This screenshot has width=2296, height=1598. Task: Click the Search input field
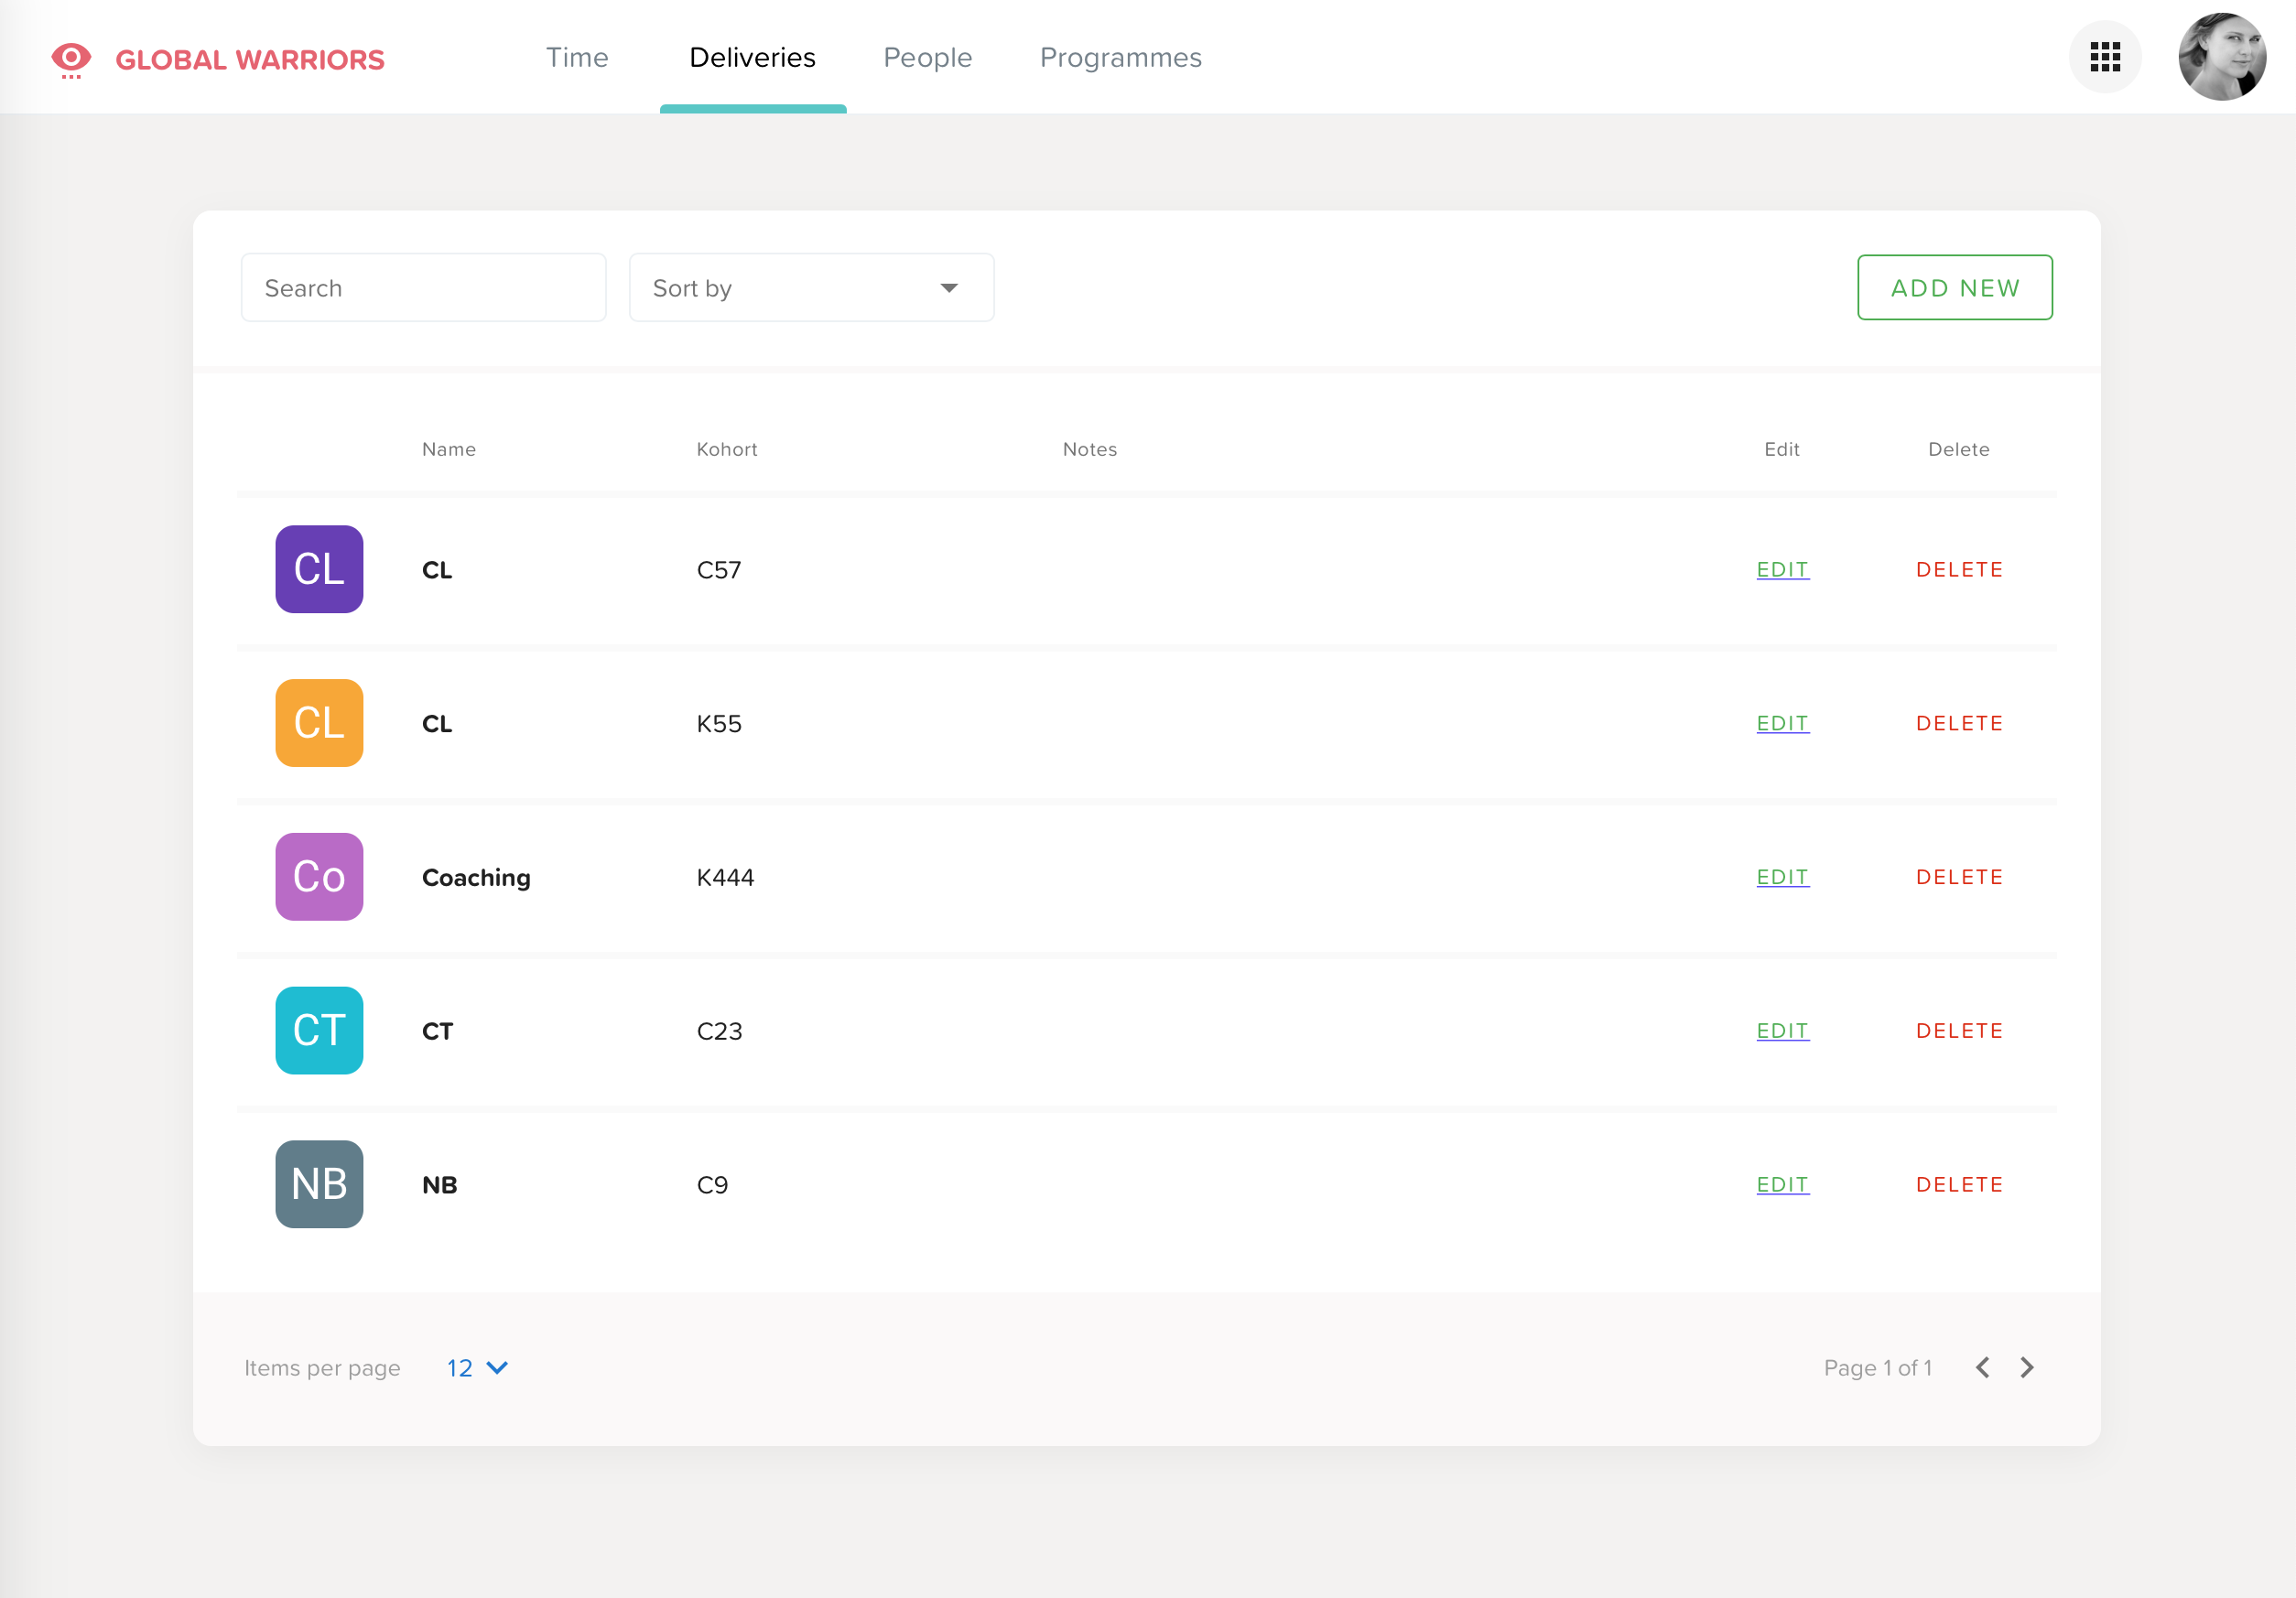point(423,288)
